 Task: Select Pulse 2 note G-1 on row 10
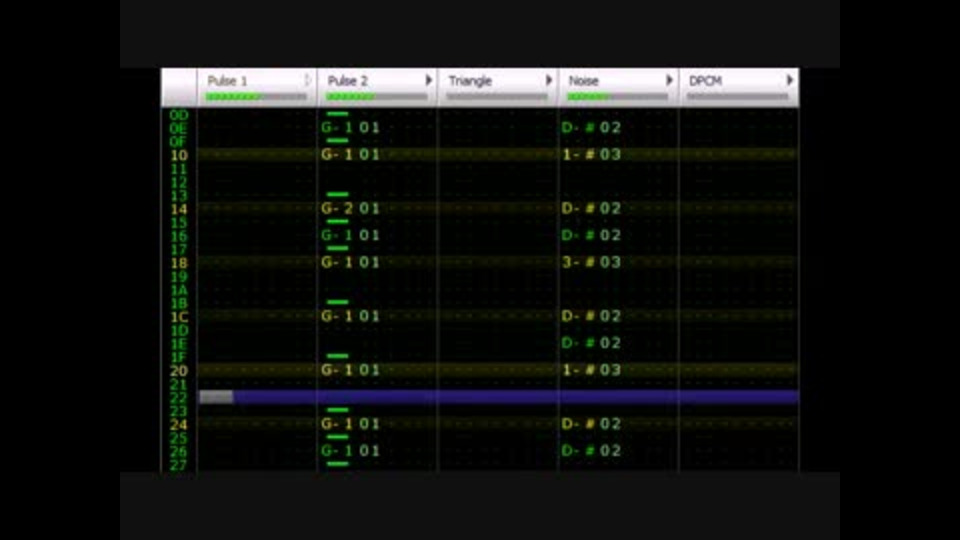[x=350, y=154]
